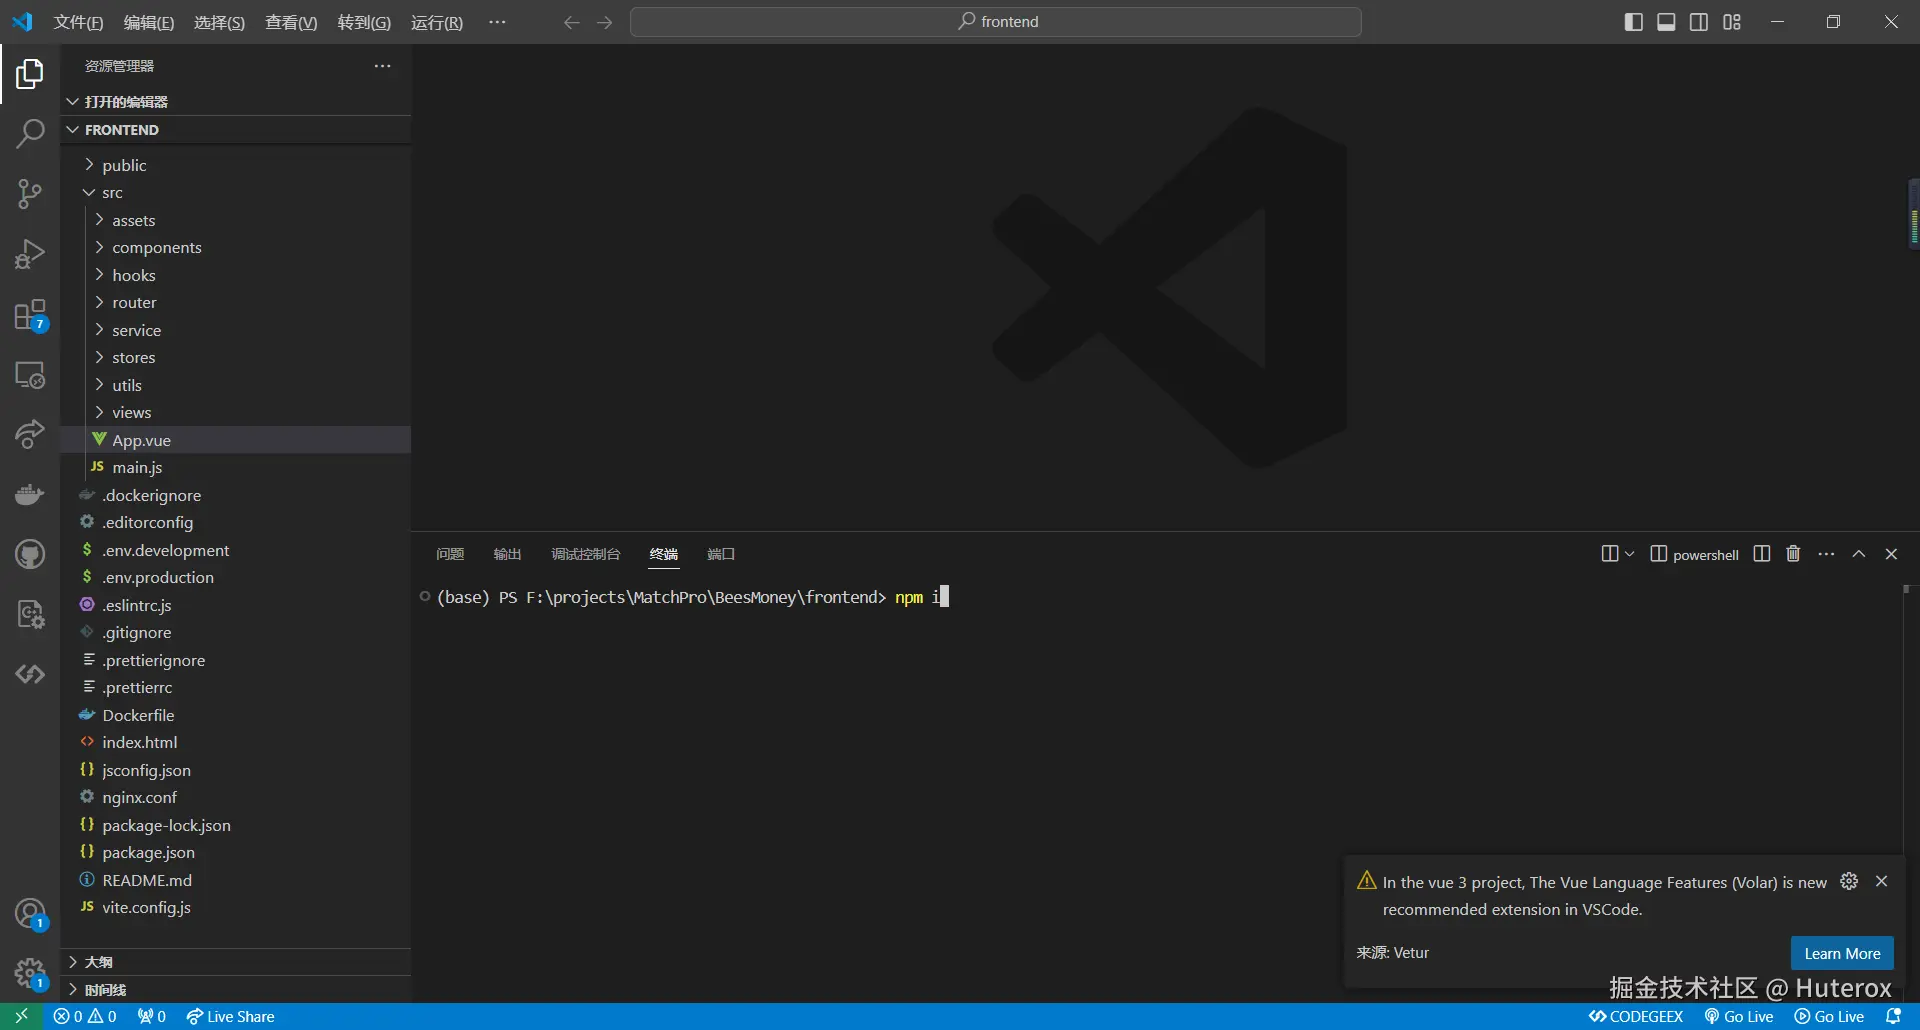1920x1030 pixels.
Task: Open vite.config.js in the explorer
Action: click(236, 908)
